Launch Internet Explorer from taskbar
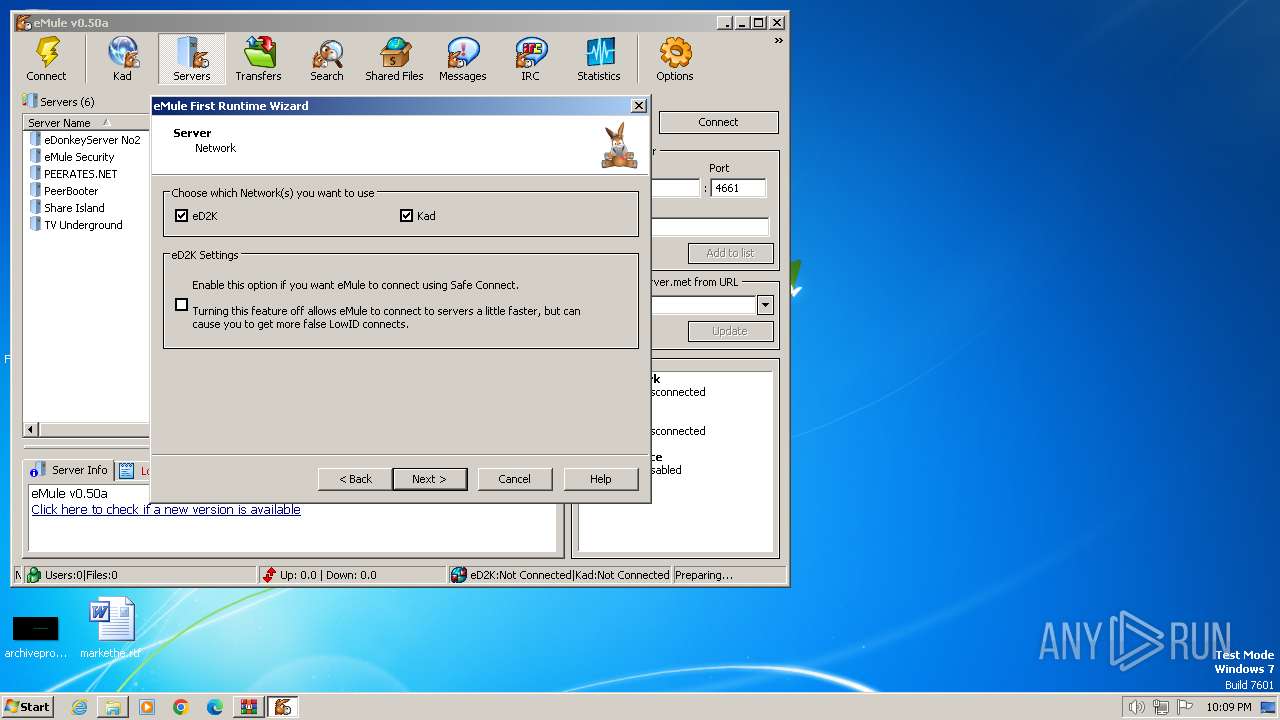Screen dimensions: 1280x720 coord(79,707)
